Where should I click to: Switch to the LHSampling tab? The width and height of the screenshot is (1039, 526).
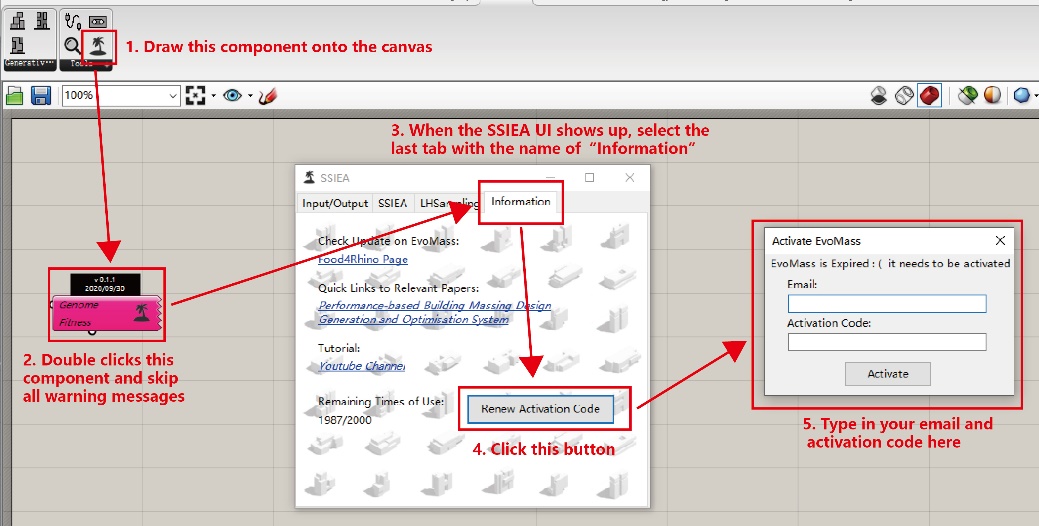coord(447,203)
